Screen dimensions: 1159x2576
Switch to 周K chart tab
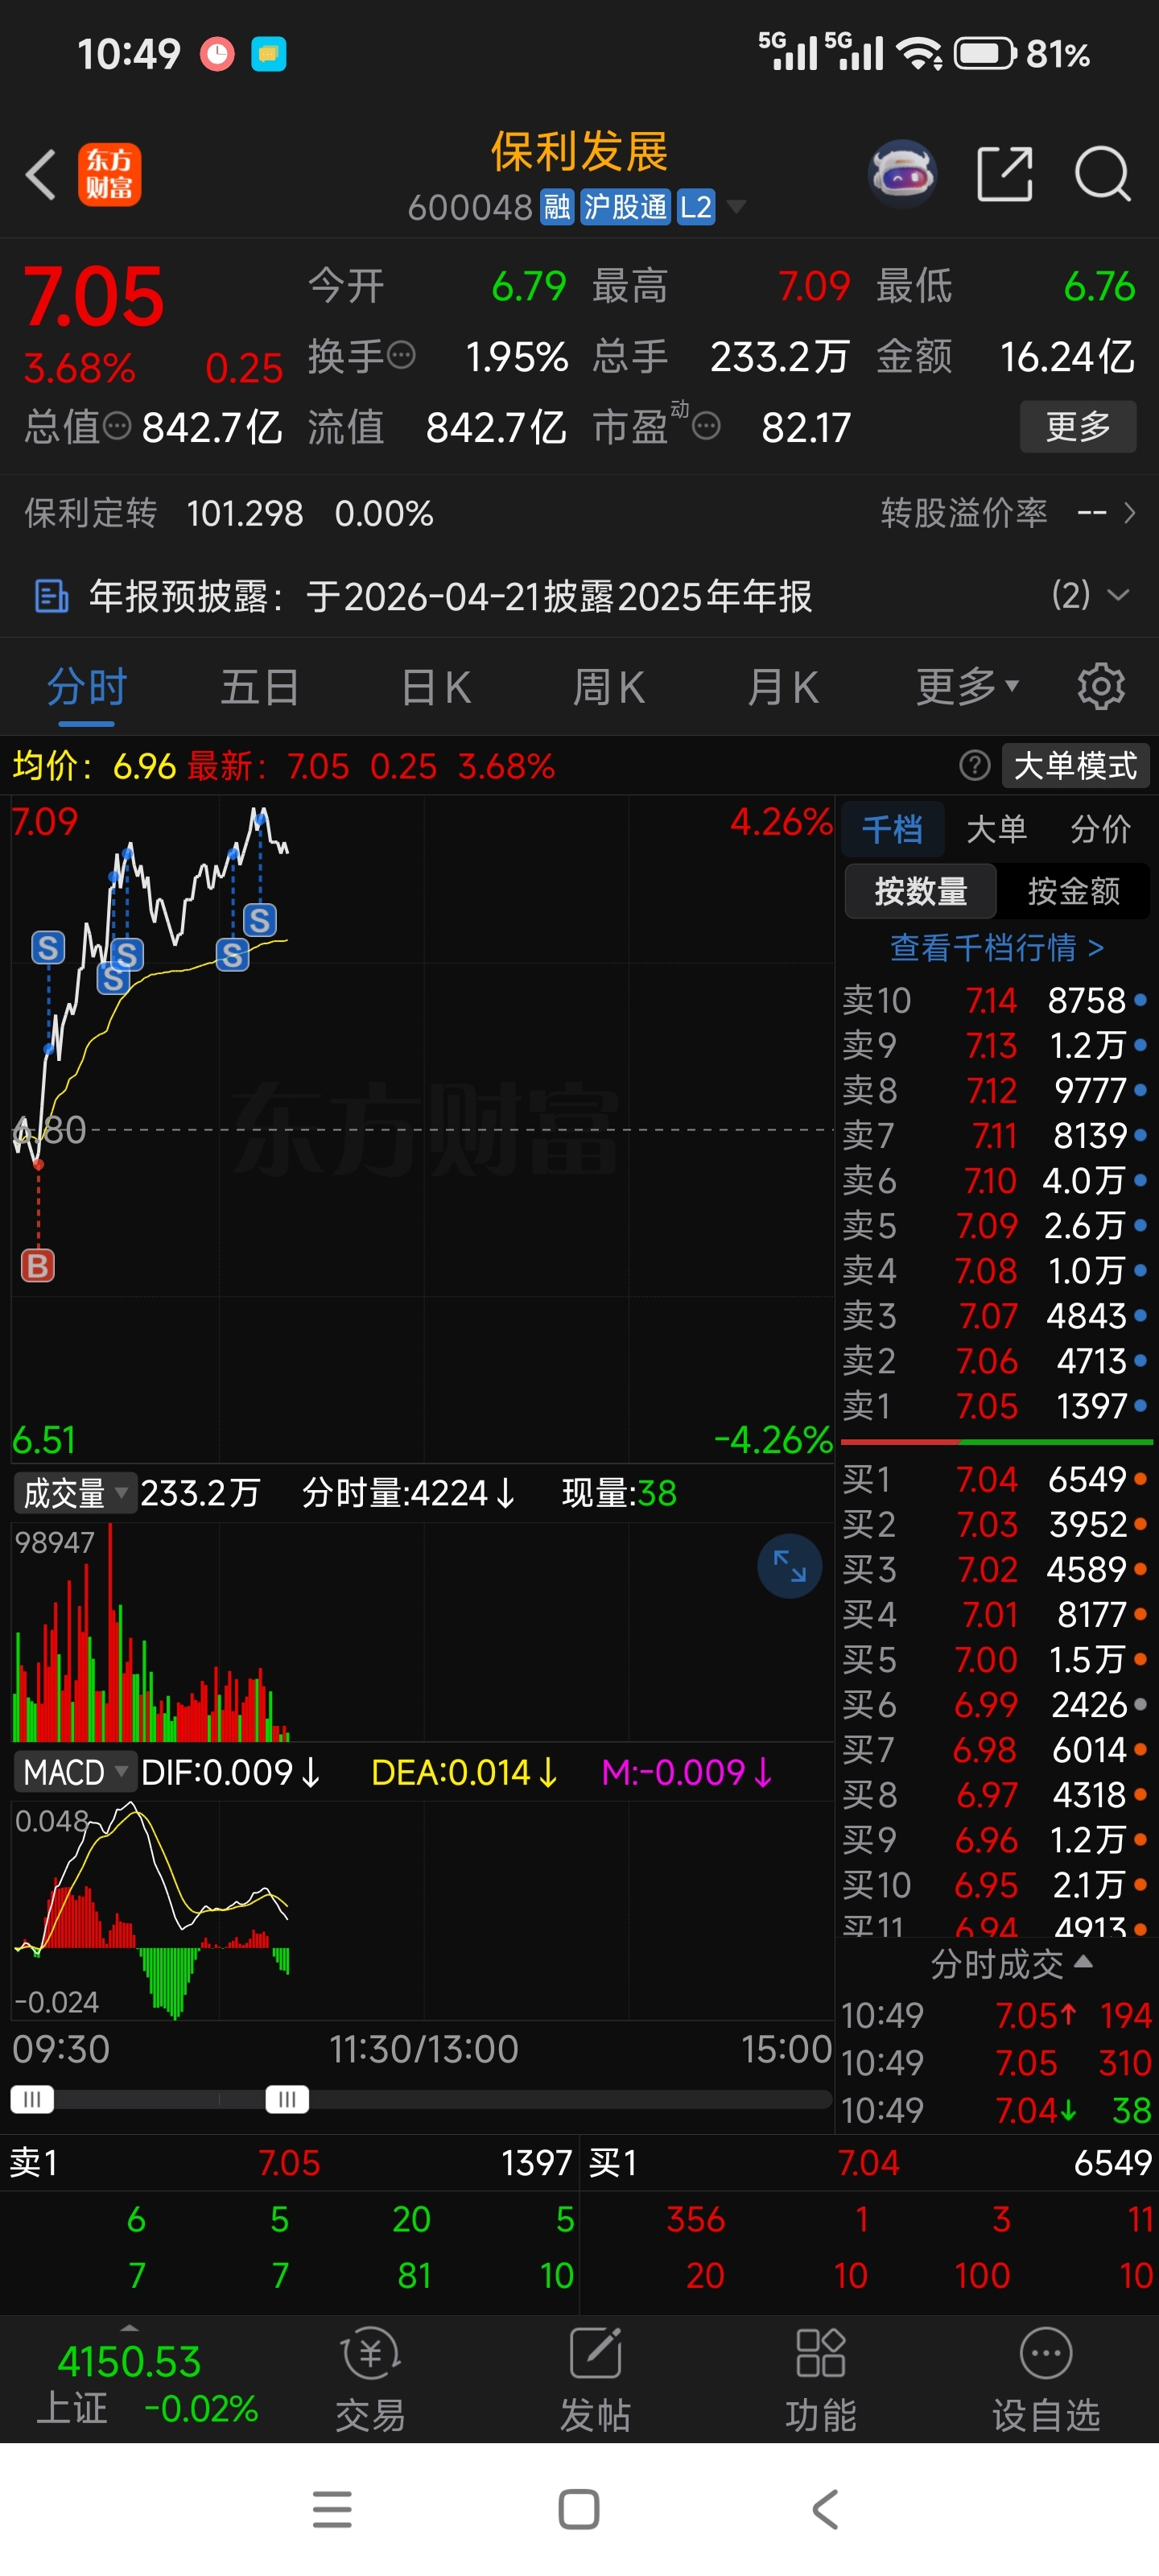(x=609, y=687)
